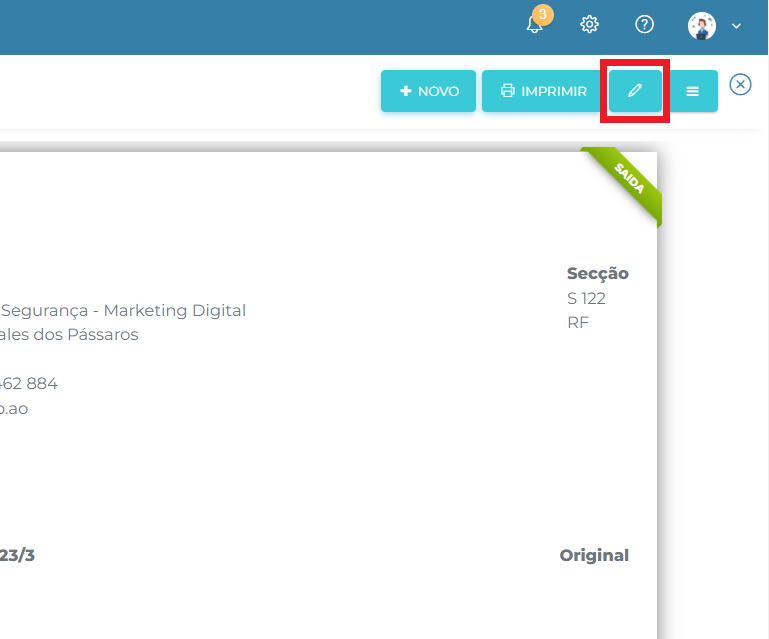Viewport: 769px width, 639px height.
Task: Expand the user account dropdown chevron
Action: click(736, 26)
